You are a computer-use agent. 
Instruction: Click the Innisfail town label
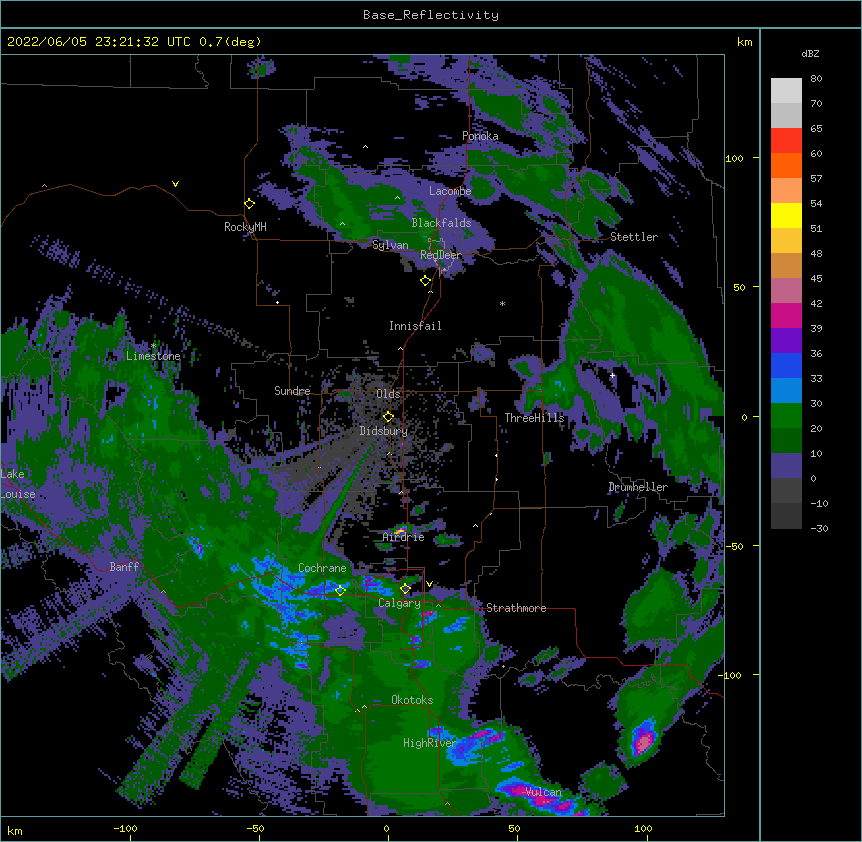pyautogui.click(x=415, y=326)
